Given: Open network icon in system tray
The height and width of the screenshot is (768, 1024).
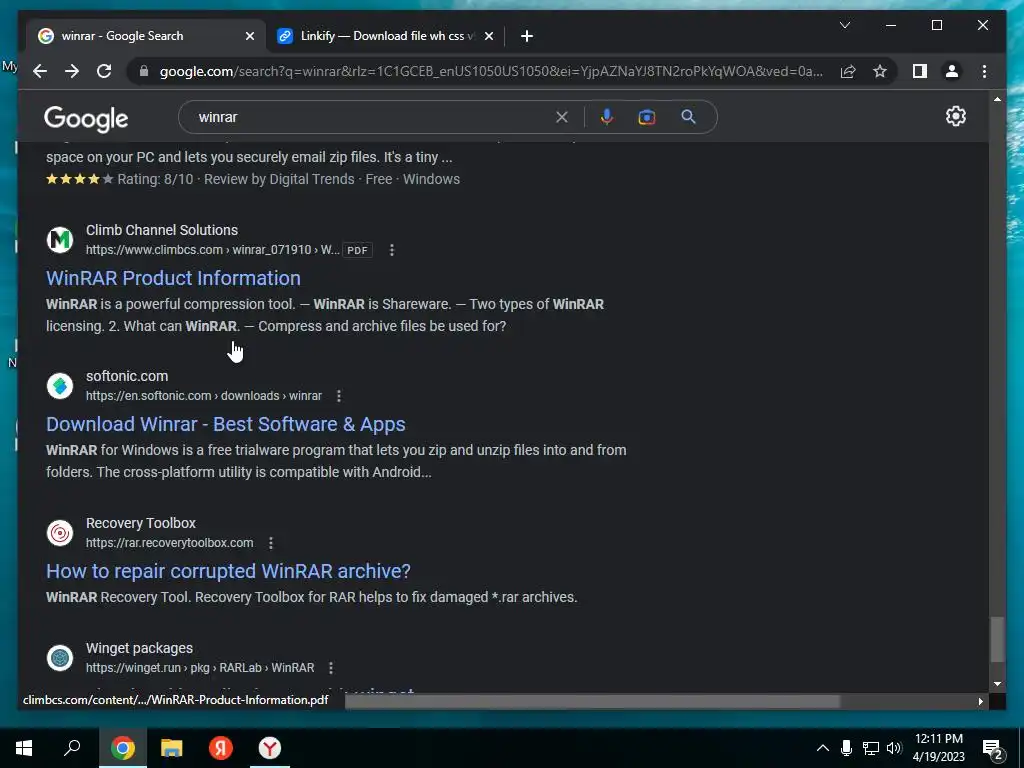Looking at the screenshot, I should pos(870,748).
